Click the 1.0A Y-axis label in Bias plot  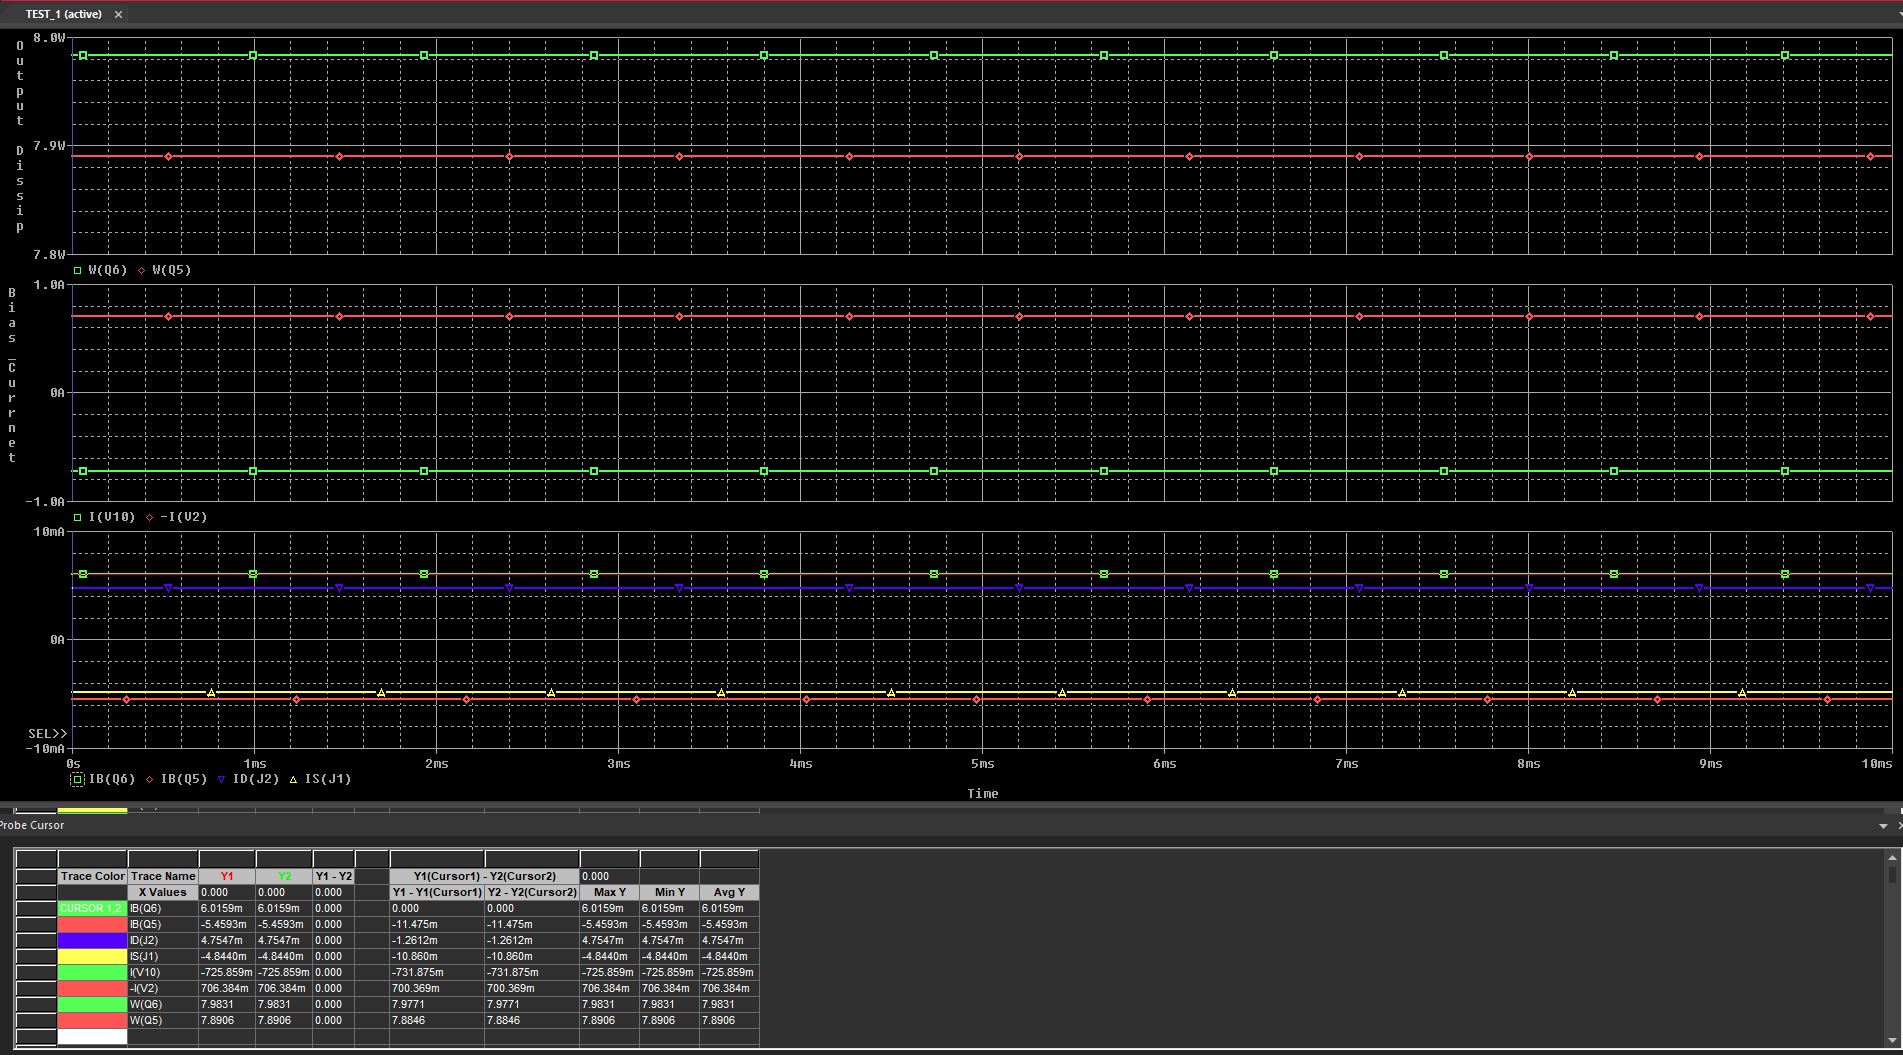pyautogui.click(x=49, y=285)
